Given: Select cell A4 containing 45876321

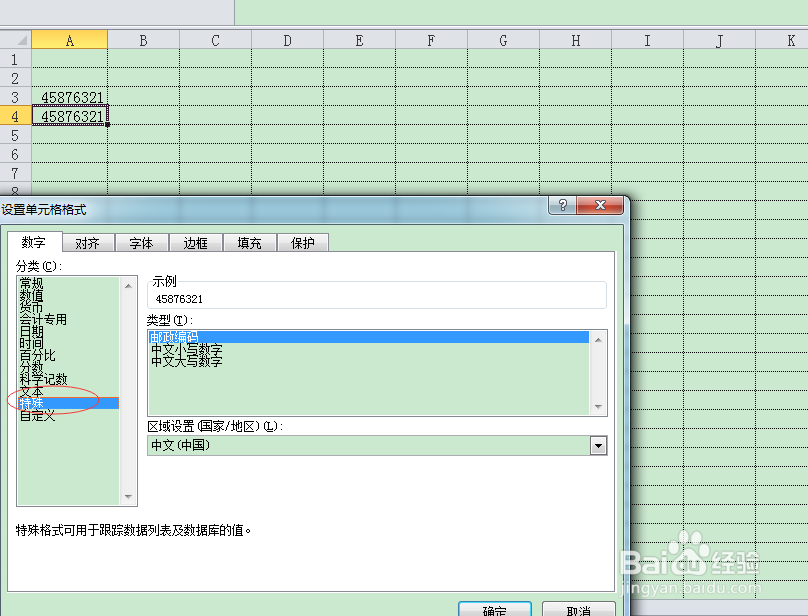Looking at the screenshot, I should [x=70, y=116].
